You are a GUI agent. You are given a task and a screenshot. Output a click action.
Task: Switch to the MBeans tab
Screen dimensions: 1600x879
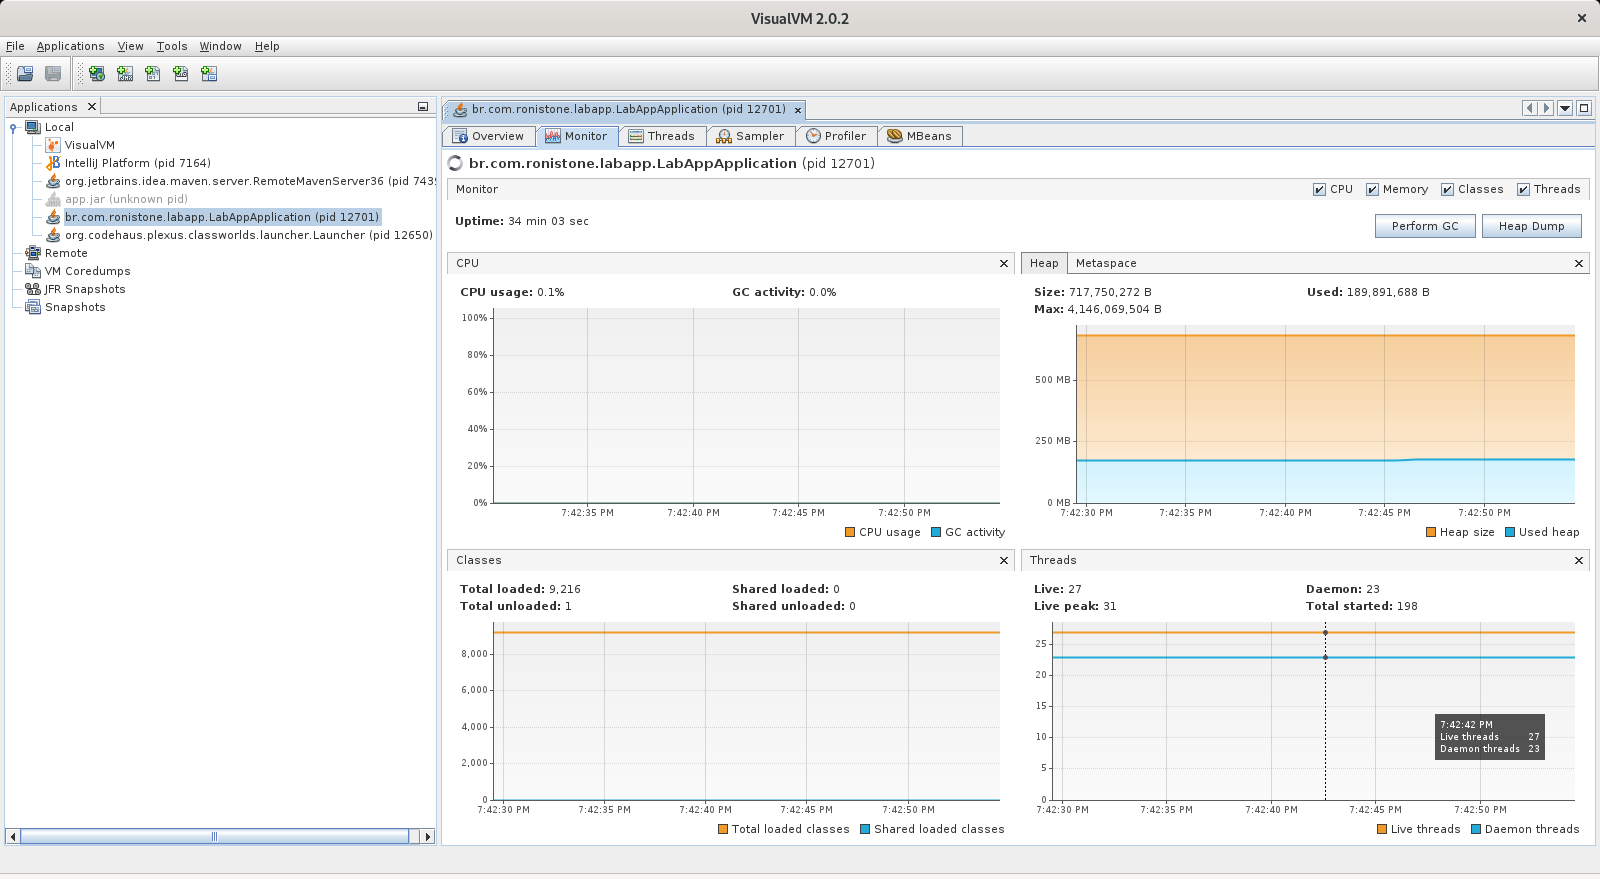click(x=920, y=136)
